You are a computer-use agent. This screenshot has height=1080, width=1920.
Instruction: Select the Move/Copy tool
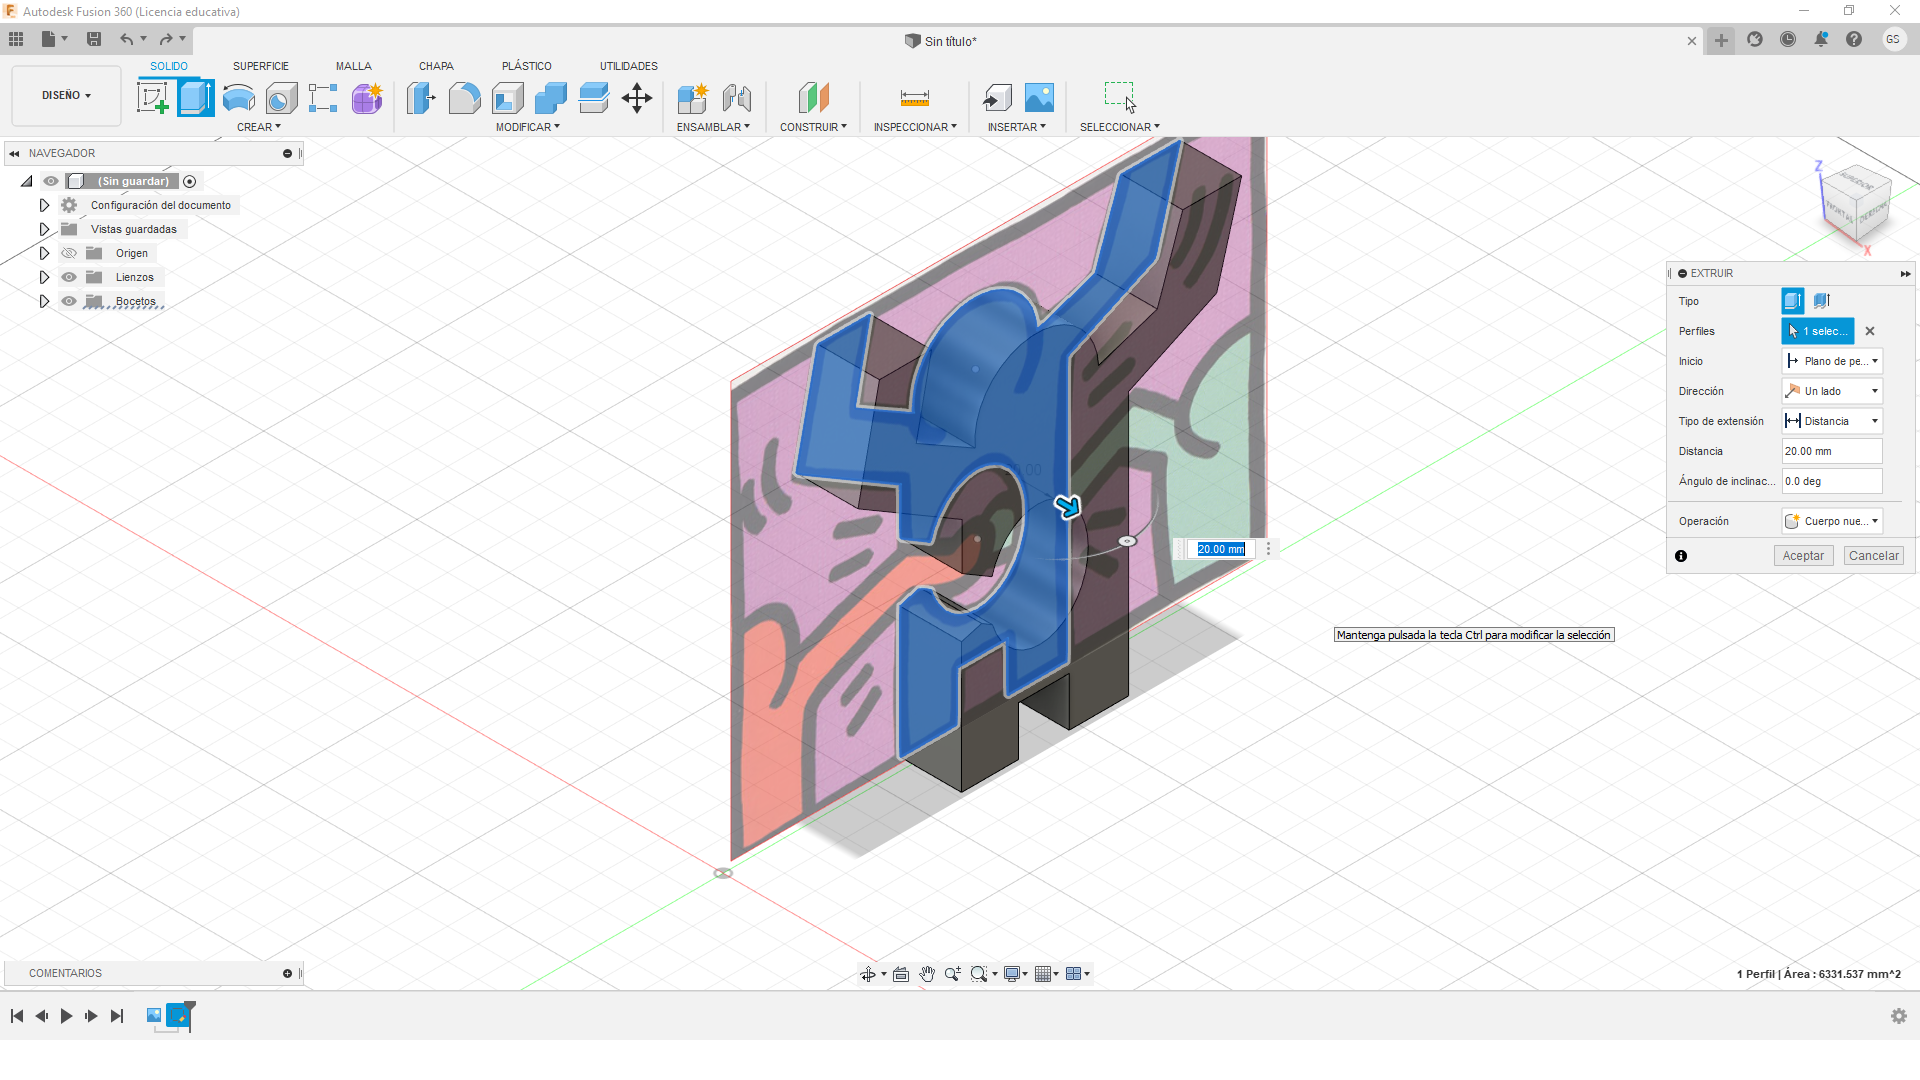[x=637, y=98]
